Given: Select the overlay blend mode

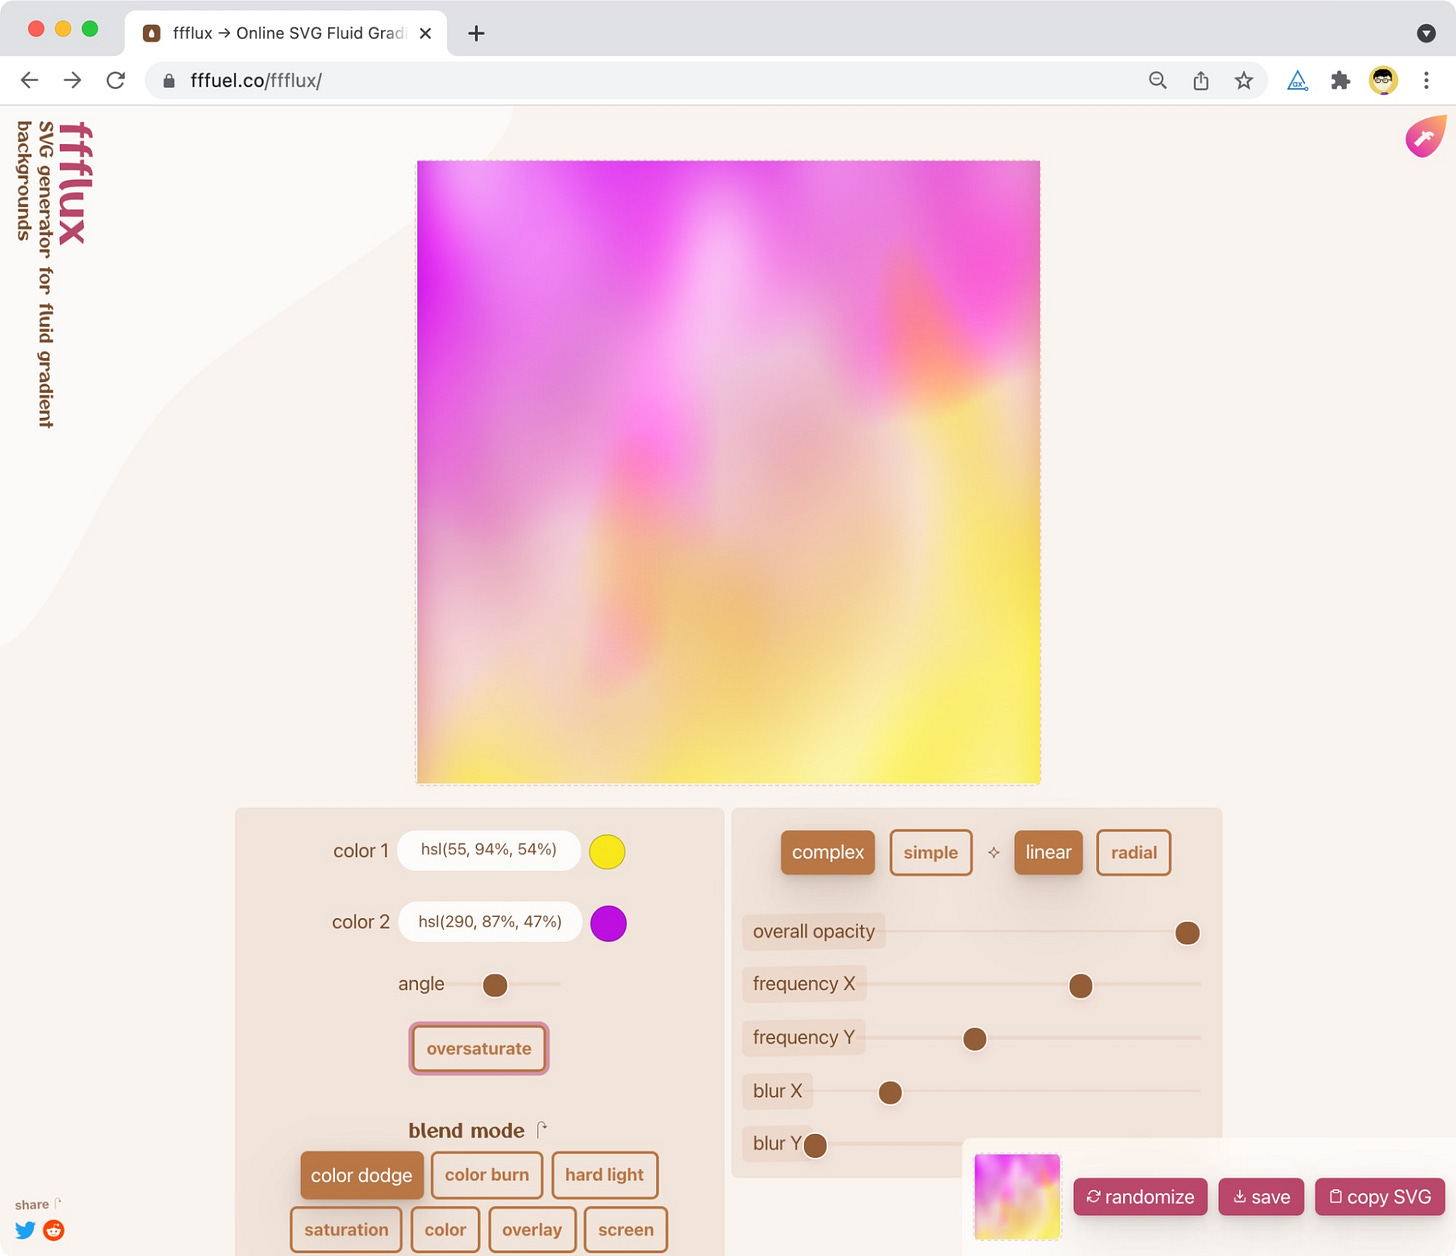Looking at the screenshot, I should tap(532, 1230).
